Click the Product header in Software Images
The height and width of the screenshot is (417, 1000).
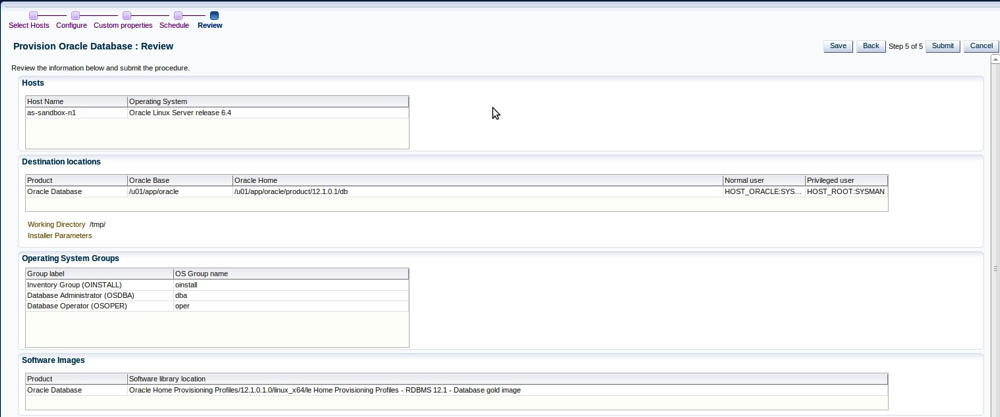pyautogui.click(x=77, y=379)
